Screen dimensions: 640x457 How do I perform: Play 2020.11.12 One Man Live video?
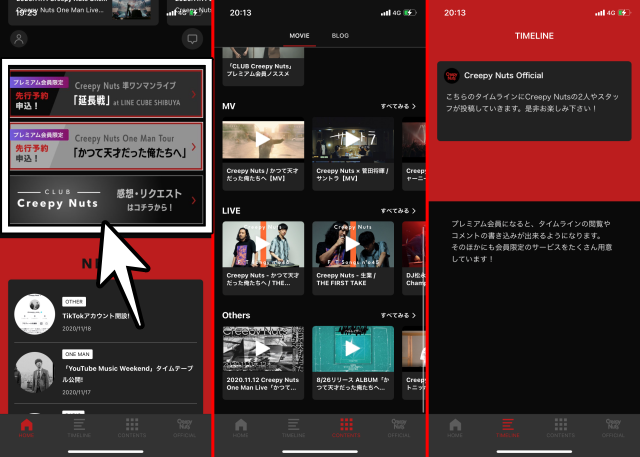263,349
